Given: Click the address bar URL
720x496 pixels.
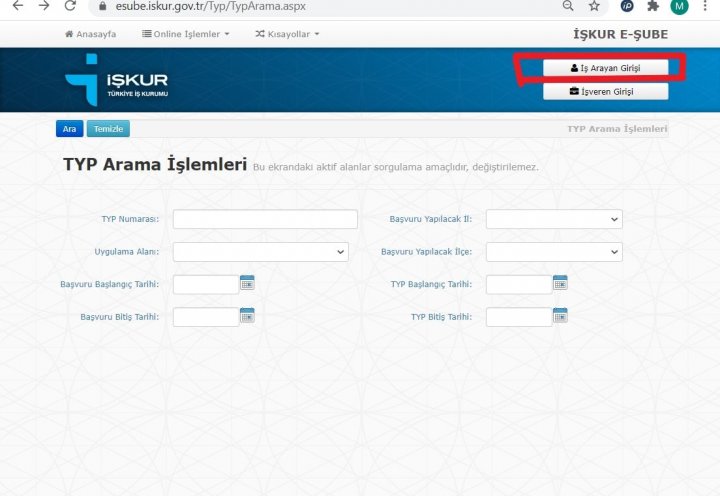Looking at the screenshot, I should [x=210, y=6].
